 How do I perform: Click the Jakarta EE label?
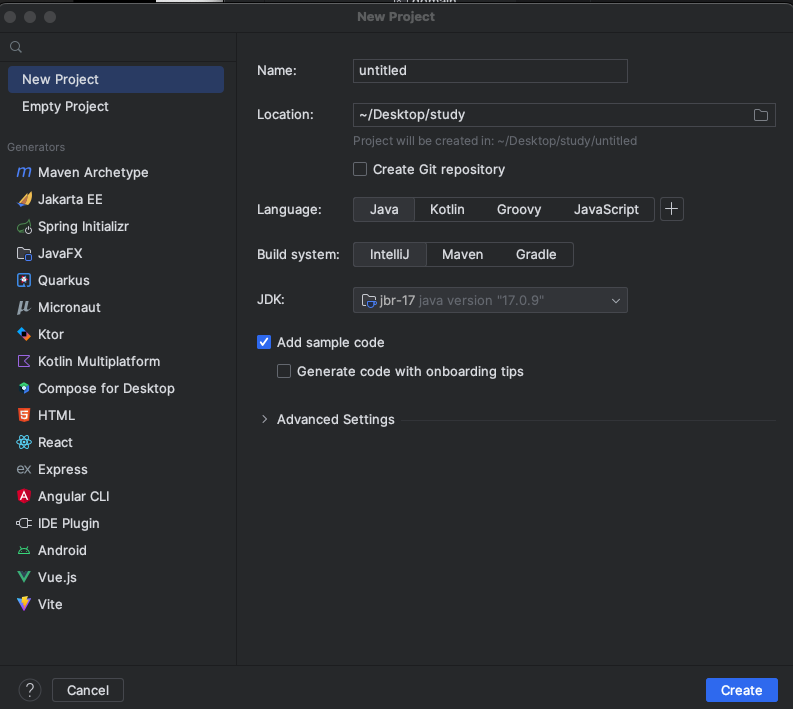click(70, 199)
